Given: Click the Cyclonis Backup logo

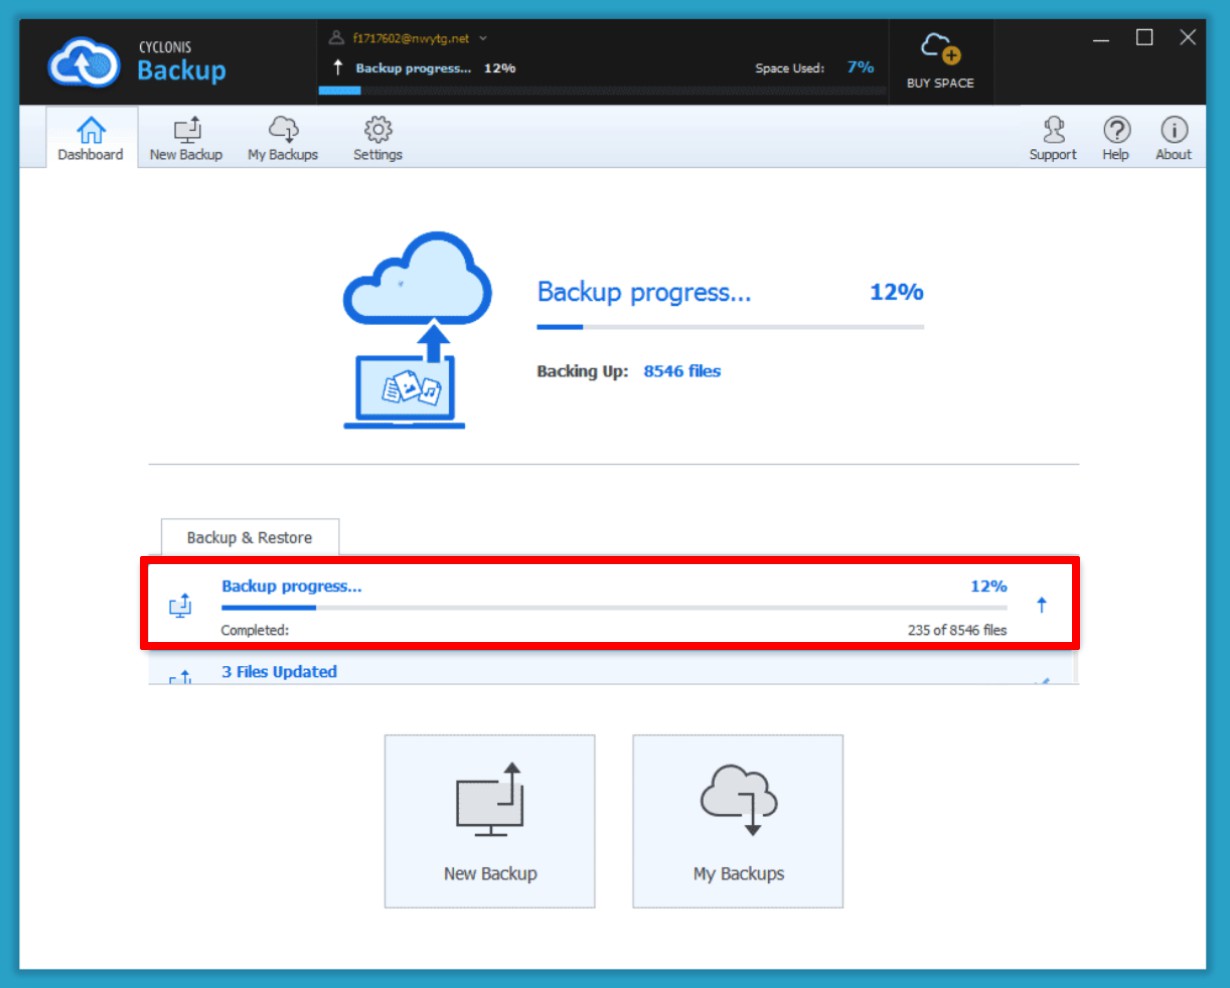Looking at the screenshot, I should [84, 62].
